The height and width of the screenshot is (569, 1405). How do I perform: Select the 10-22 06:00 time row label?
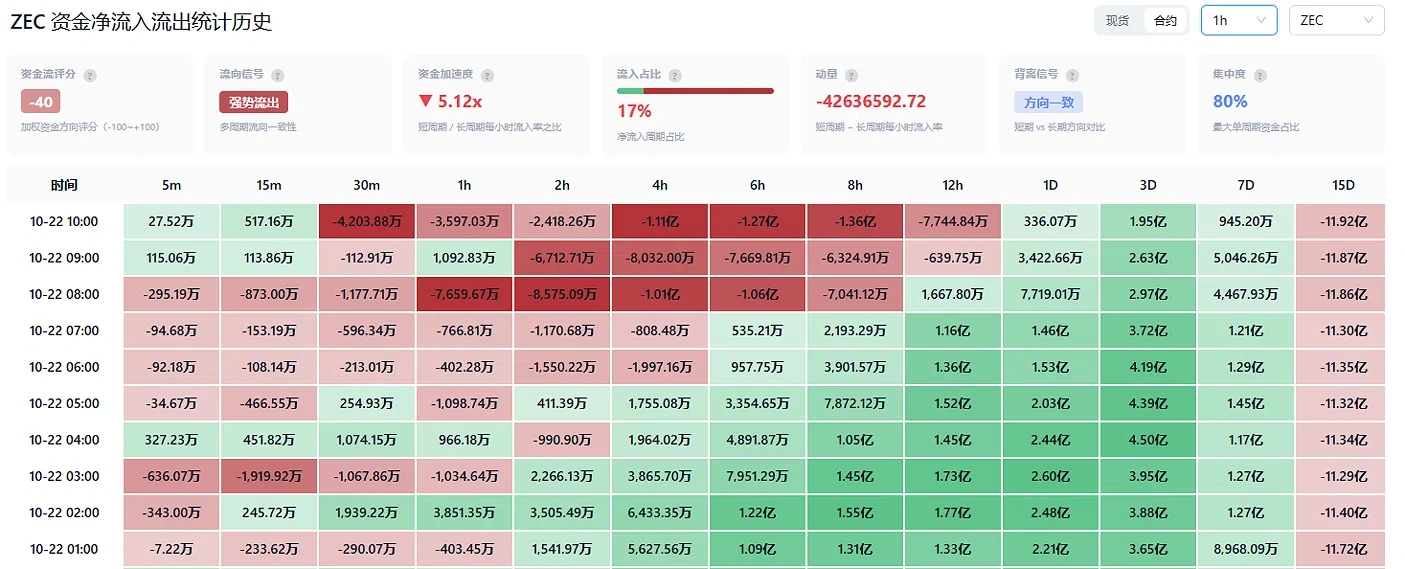[64, 367]
